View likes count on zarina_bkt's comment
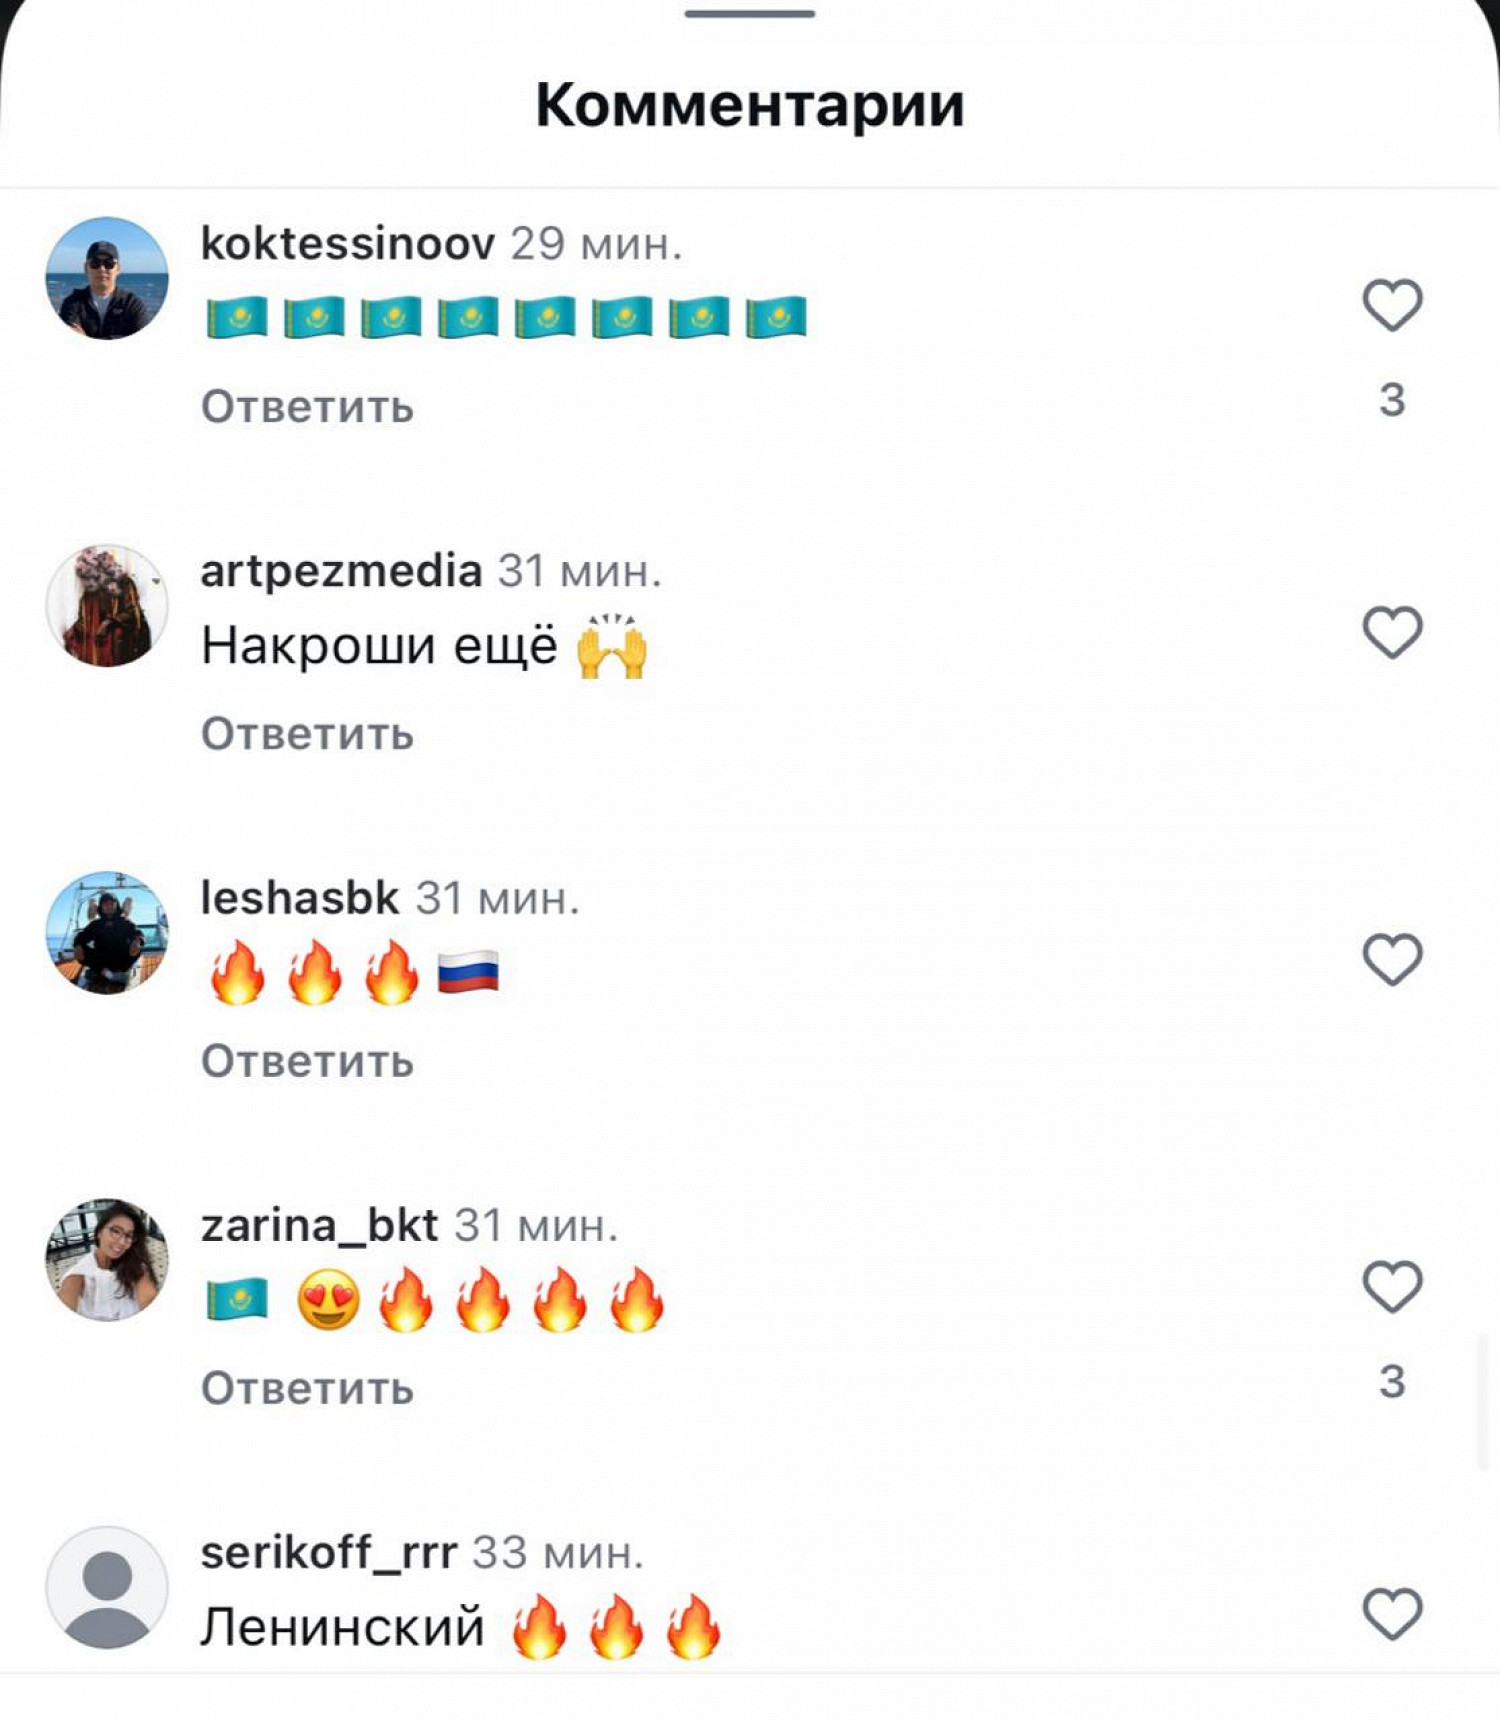 1392,1382
